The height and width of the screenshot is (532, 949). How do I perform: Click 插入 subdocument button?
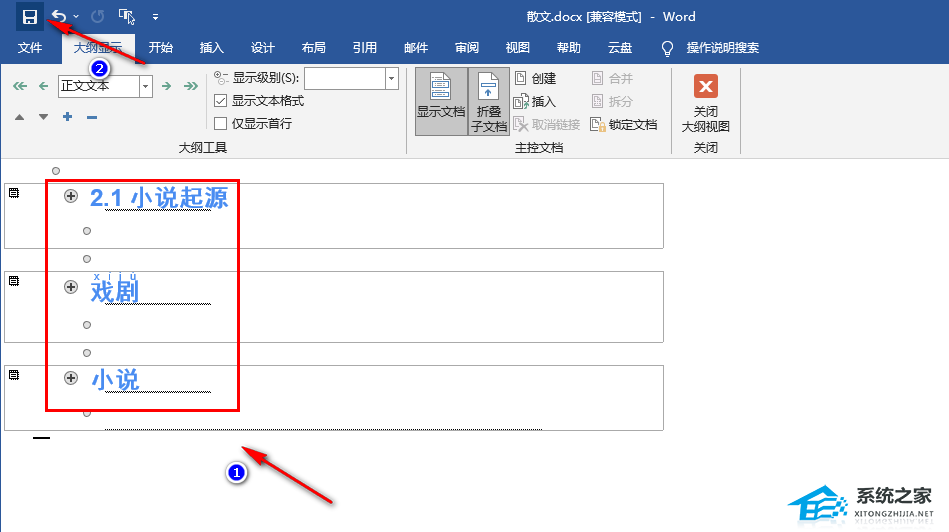click(534, 101)
